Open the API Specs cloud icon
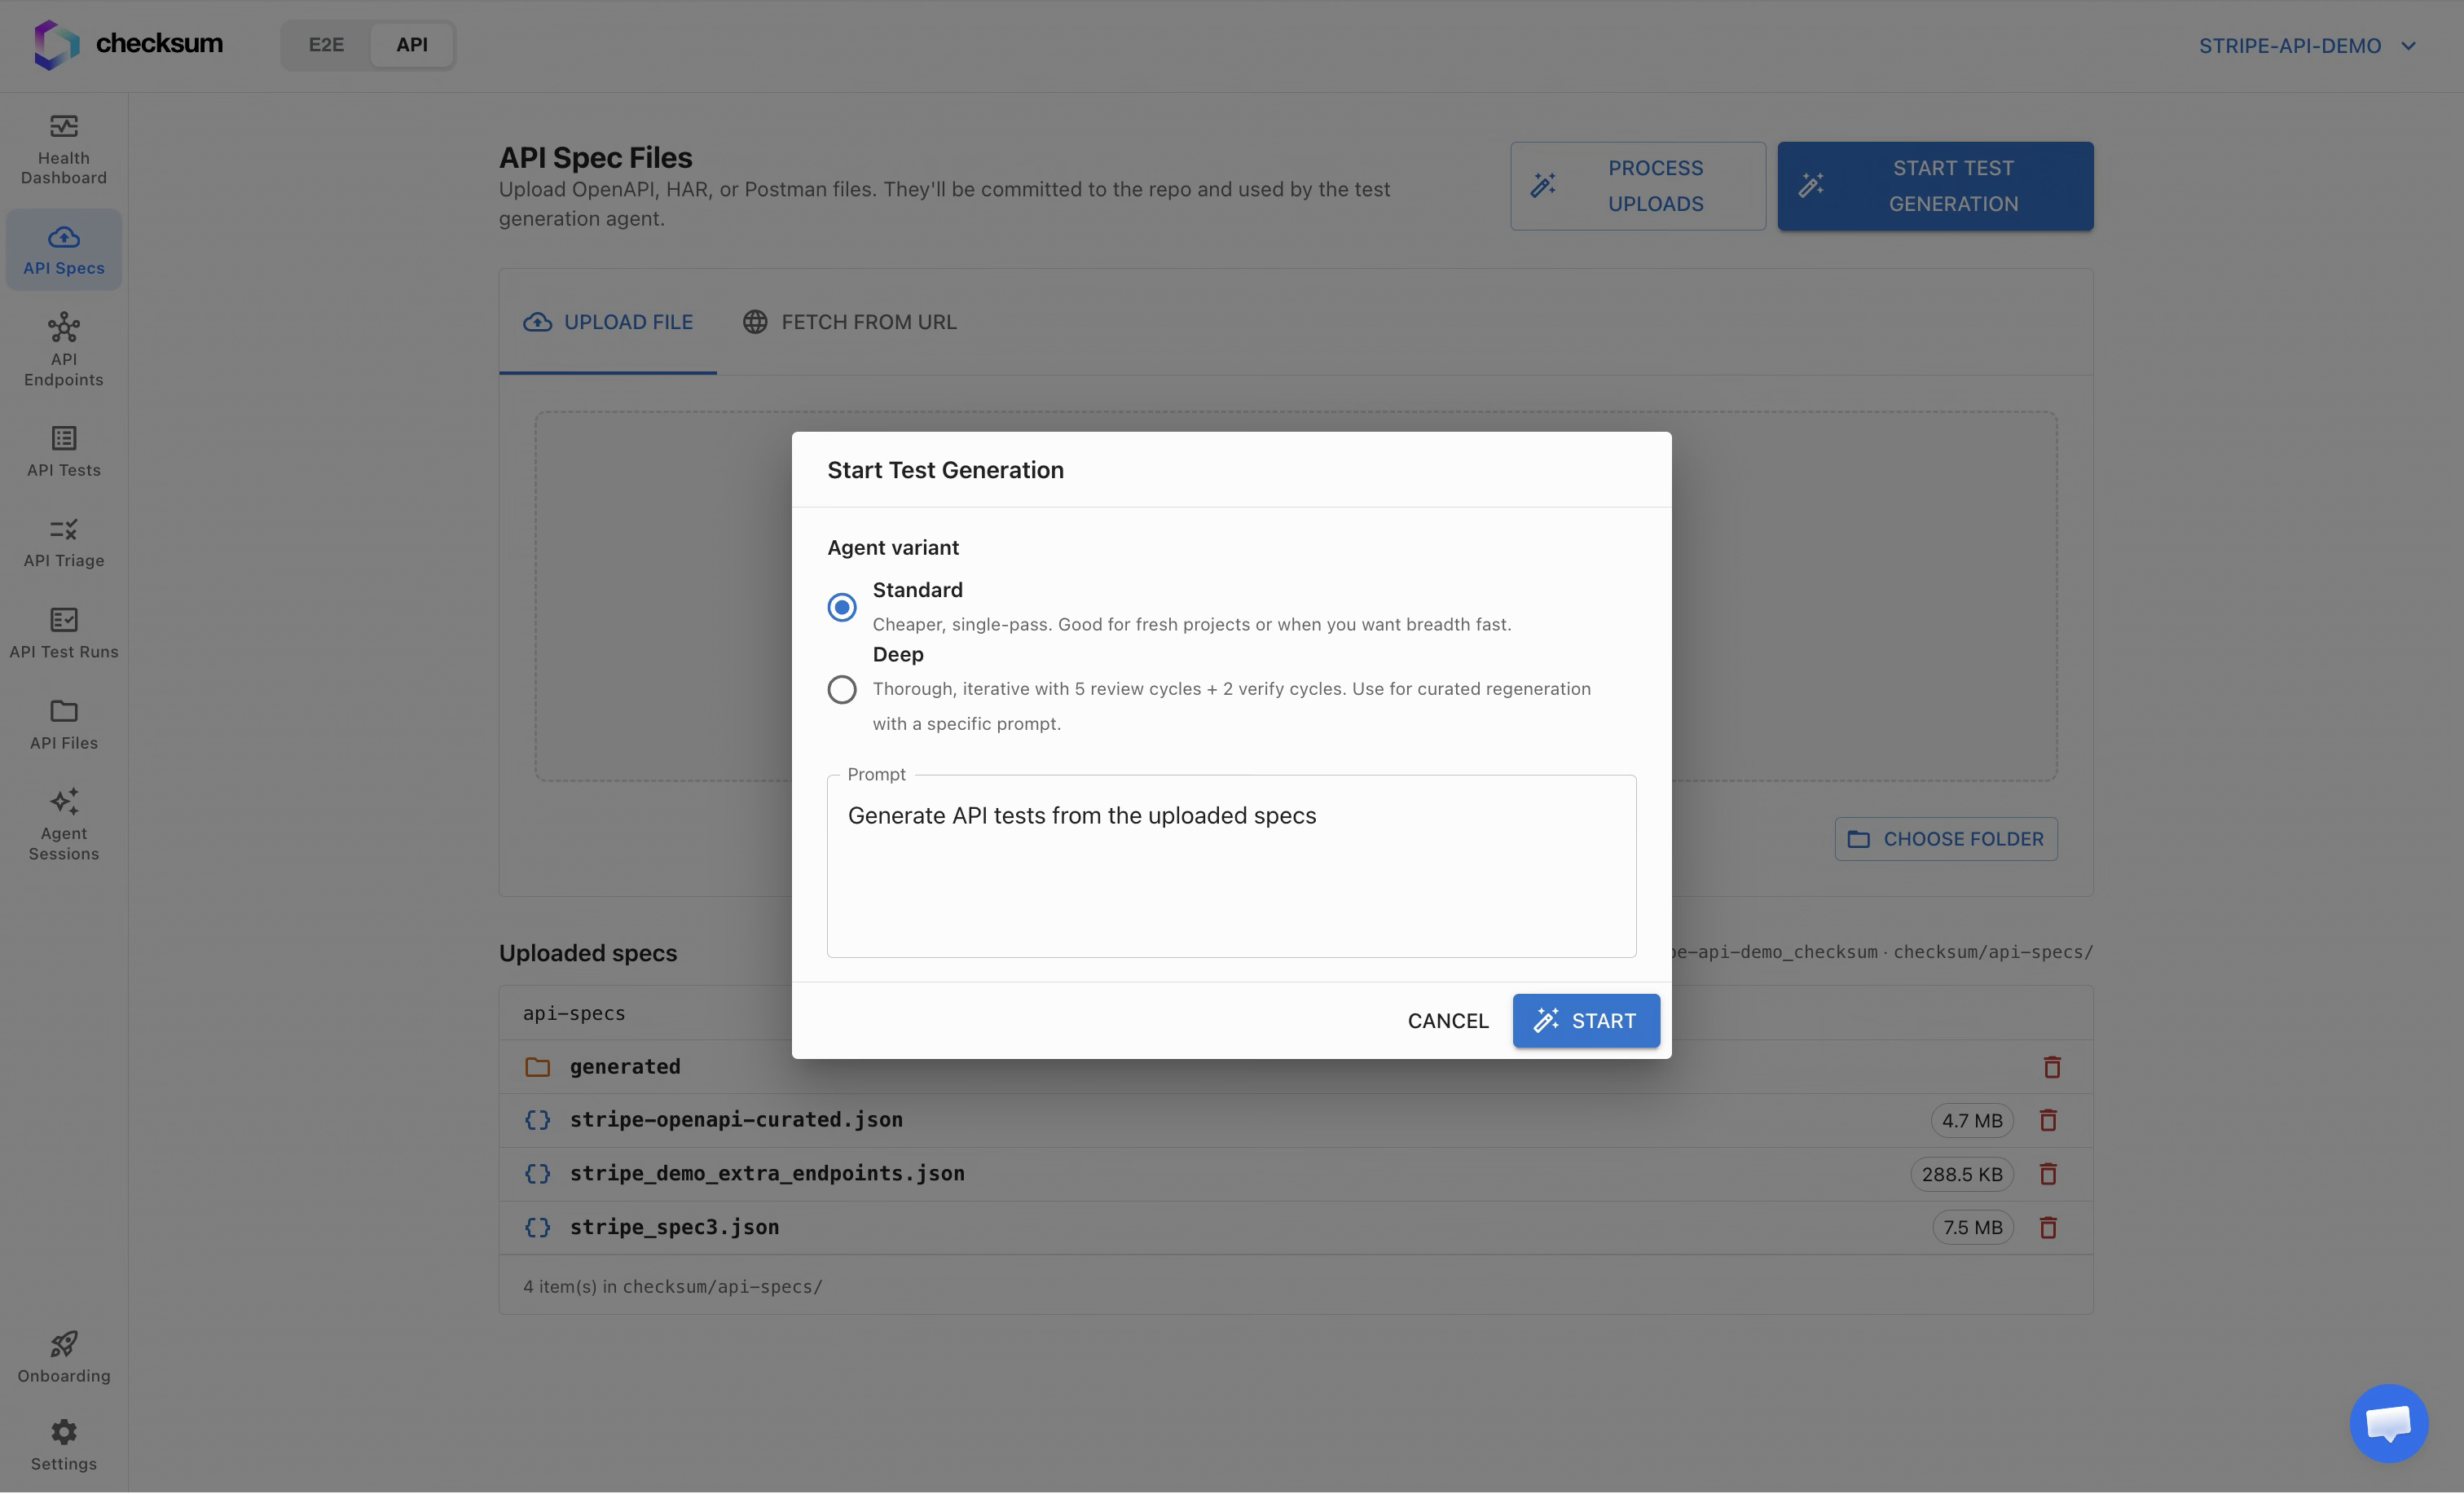2464x1494 pixels. [x=64, y=237]
